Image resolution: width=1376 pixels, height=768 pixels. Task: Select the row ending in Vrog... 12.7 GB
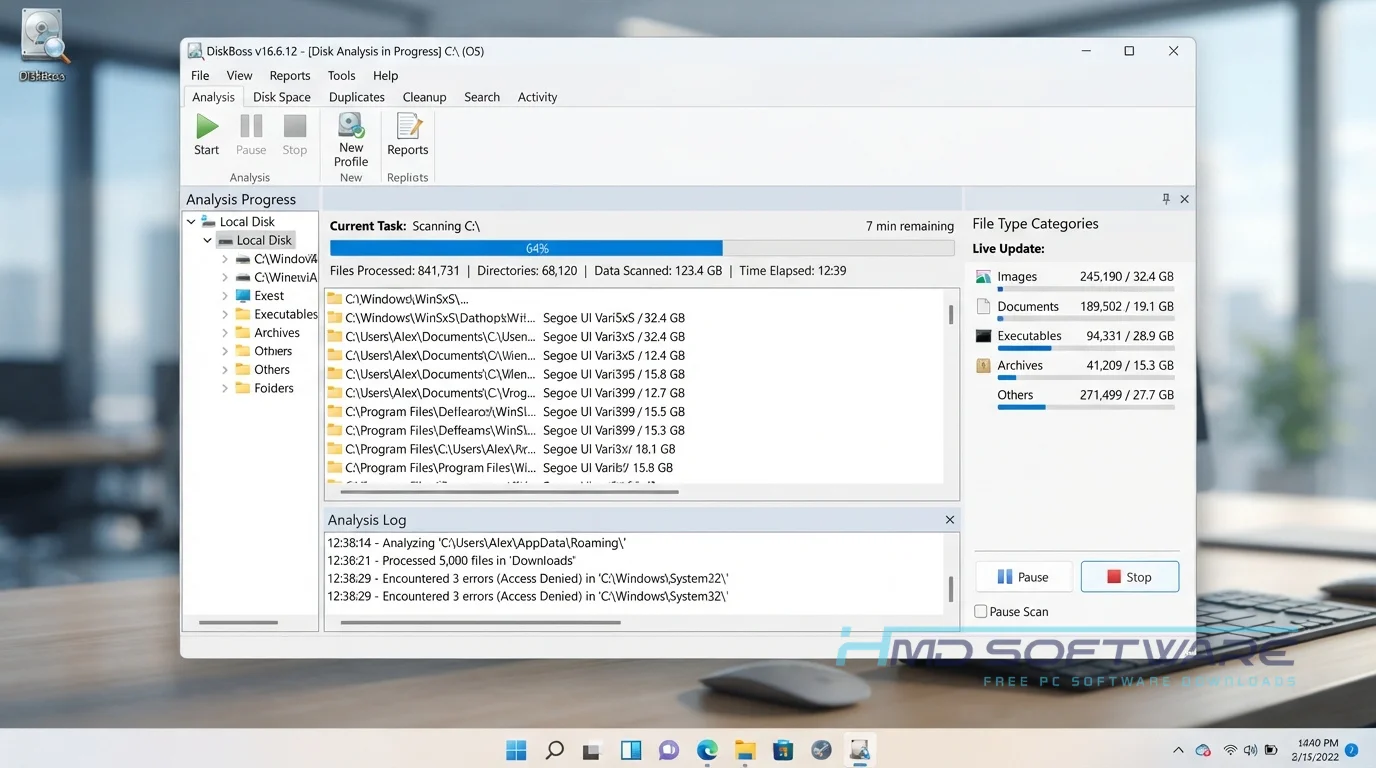click(x=506, y=393)
